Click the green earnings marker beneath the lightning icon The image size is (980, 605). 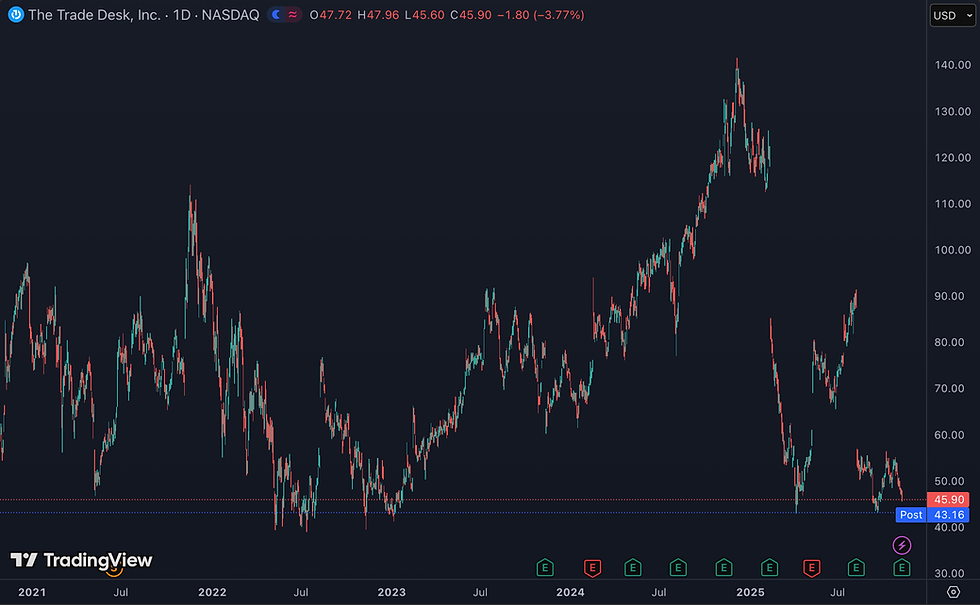(901, 568)
